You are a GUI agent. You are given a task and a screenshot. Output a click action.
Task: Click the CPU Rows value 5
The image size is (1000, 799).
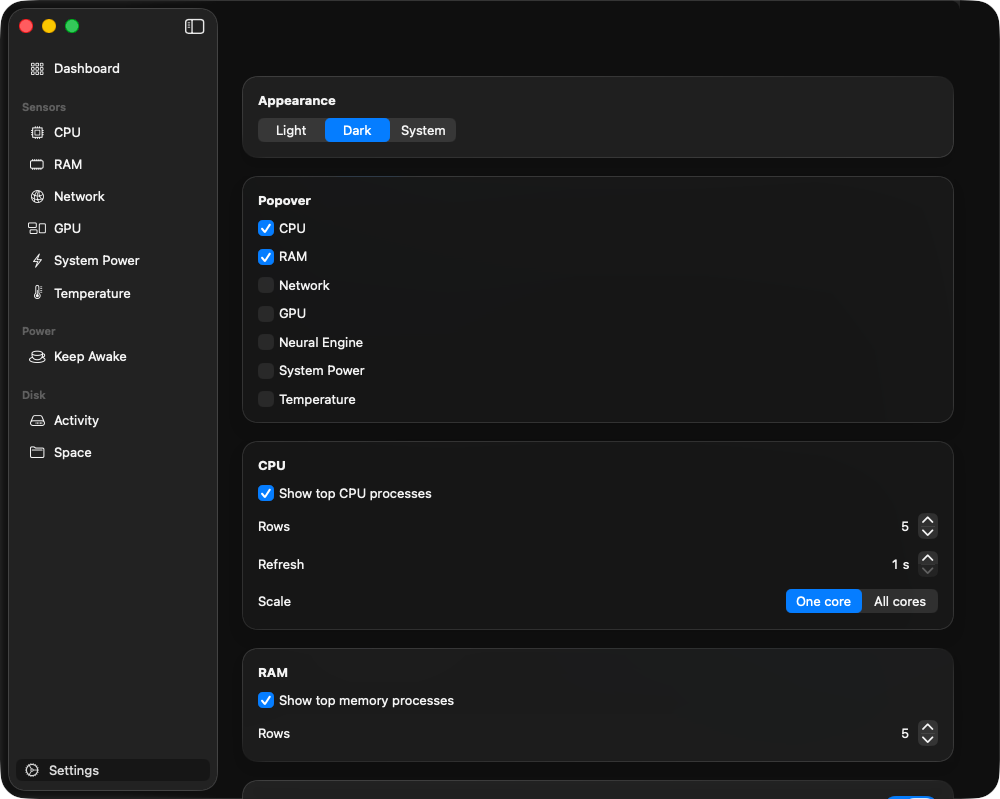point(904,527)
